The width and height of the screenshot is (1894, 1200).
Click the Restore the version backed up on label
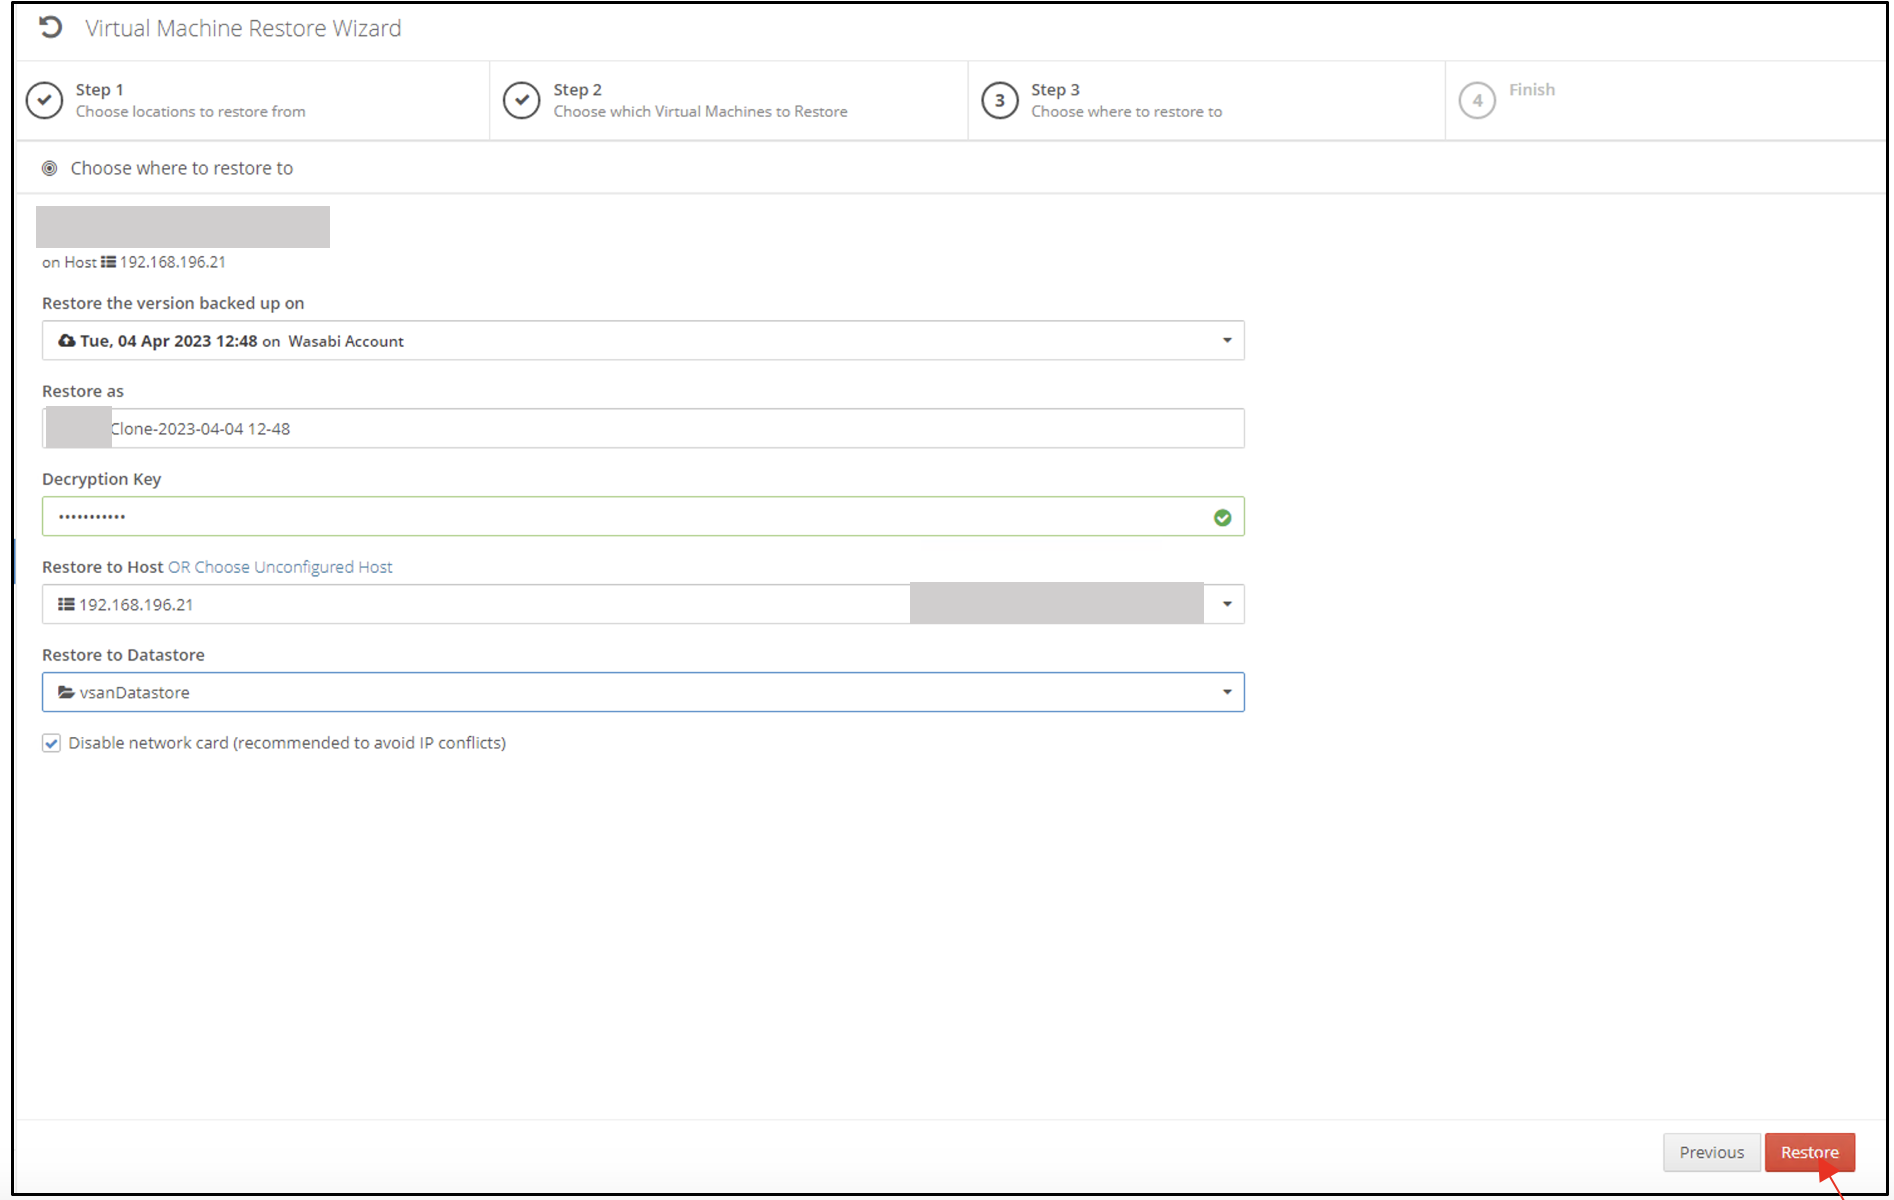[173, 303]
